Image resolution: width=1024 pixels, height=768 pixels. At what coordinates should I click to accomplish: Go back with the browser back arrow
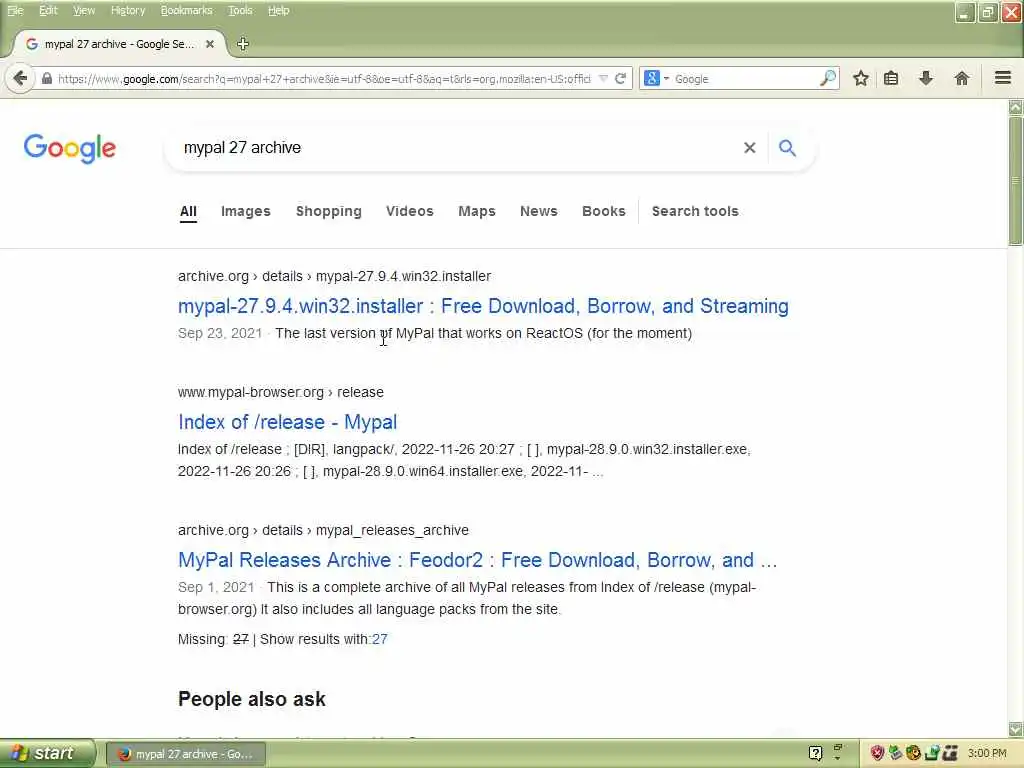(20, 79)
